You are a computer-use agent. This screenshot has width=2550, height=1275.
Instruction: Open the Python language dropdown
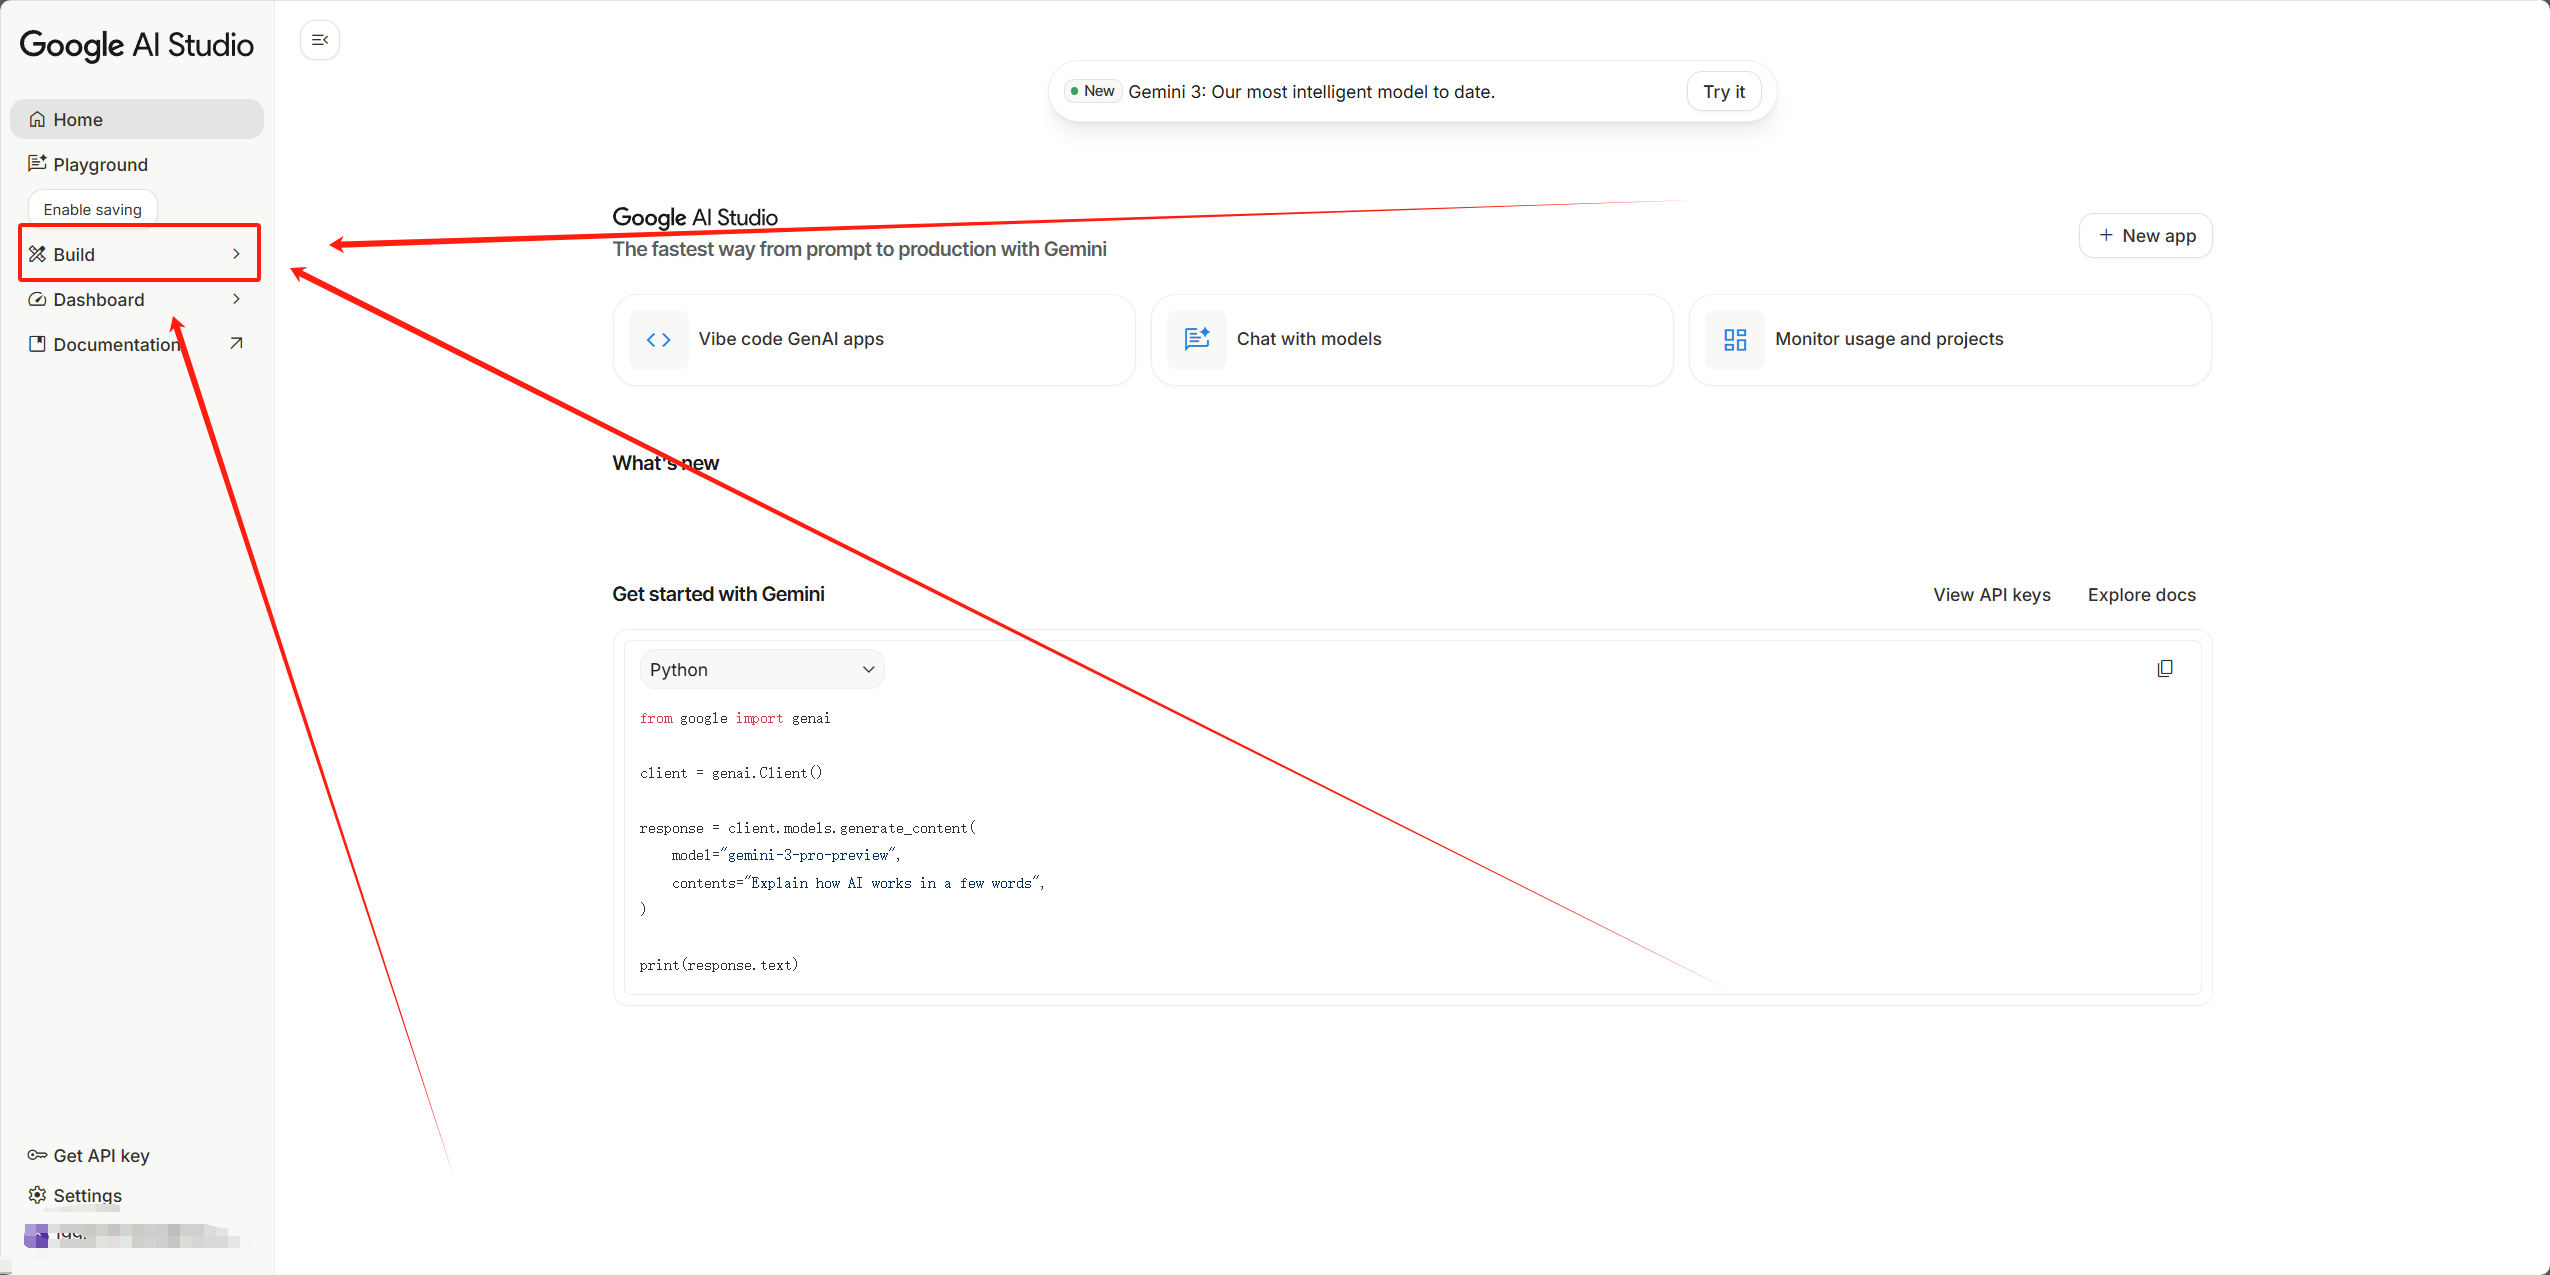click(x=762, y=669)
